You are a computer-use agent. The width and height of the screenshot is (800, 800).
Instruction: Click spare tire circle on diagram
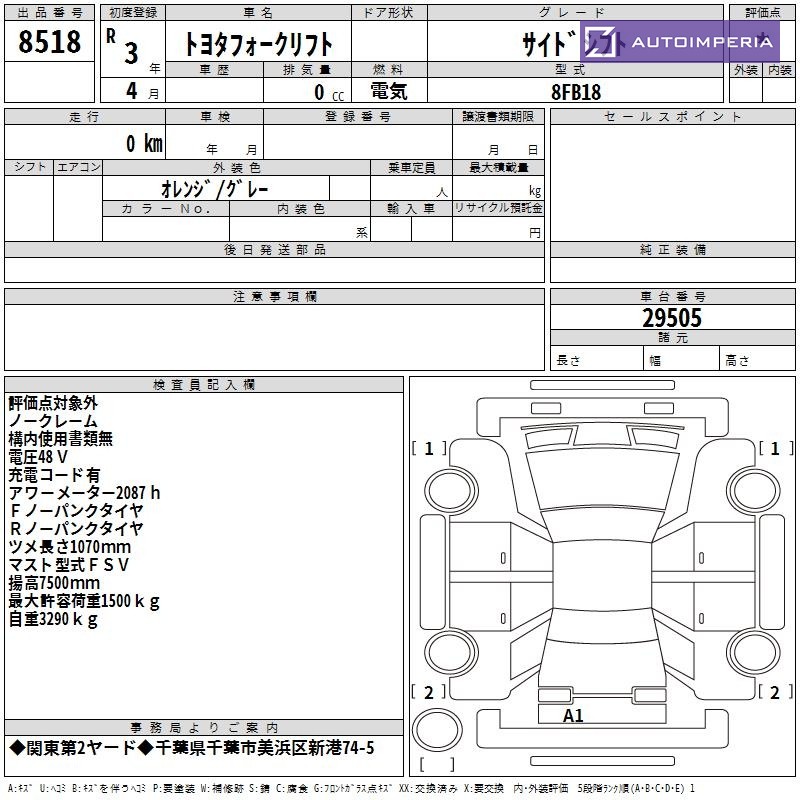[437, 730]
